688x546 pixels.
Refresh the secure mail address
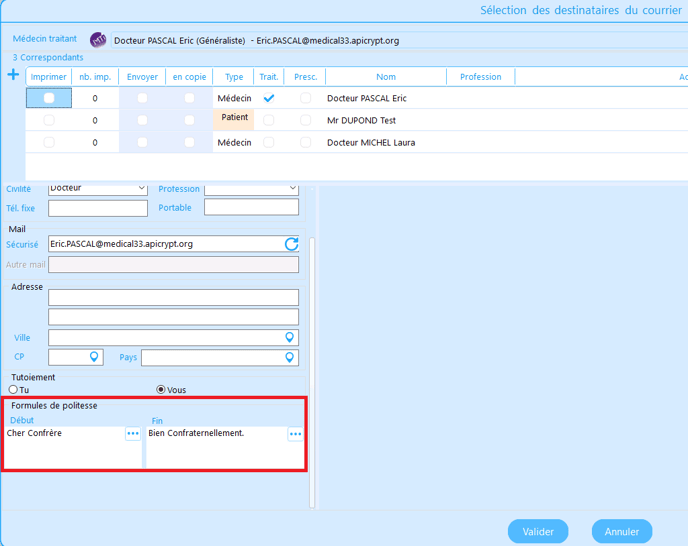coord(291,244)
